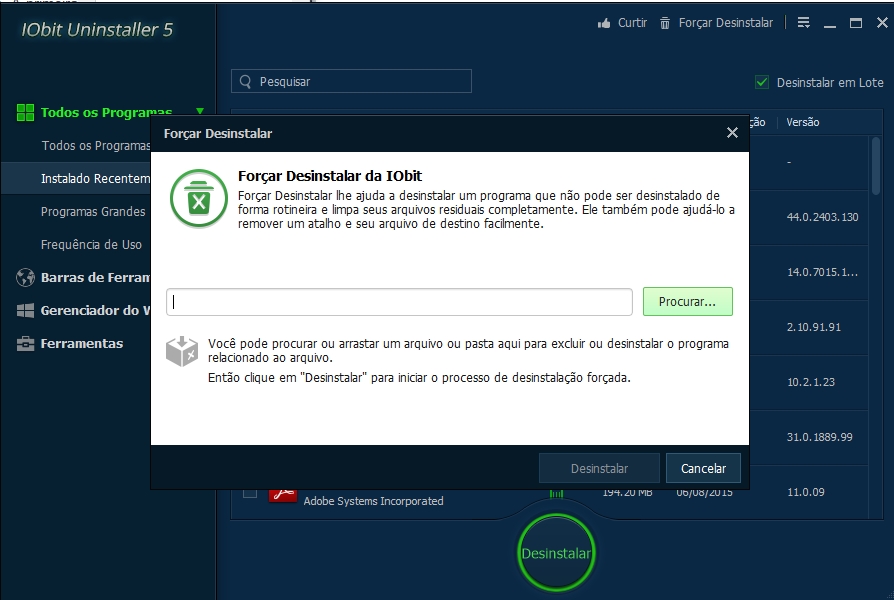Focus the Pesquisar search field
Viewport: 894px width, 600px height.
[x=351, y=81]
